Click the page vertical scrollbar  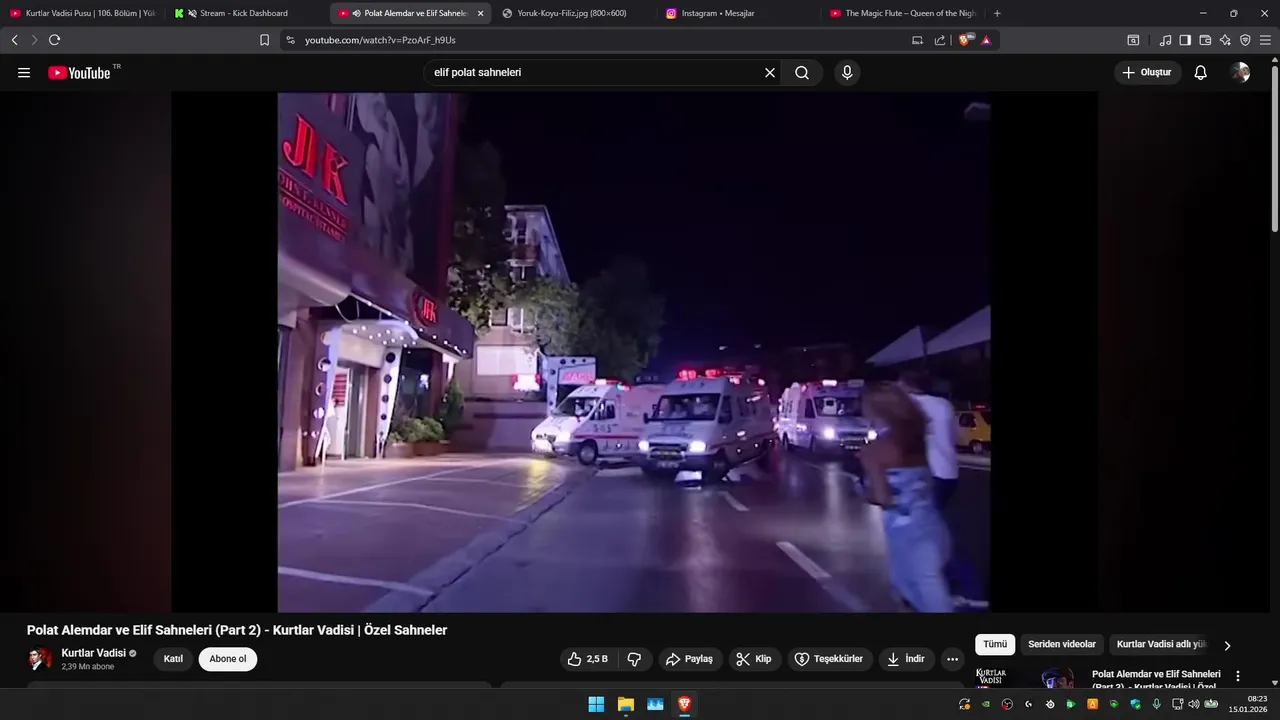1274,150
